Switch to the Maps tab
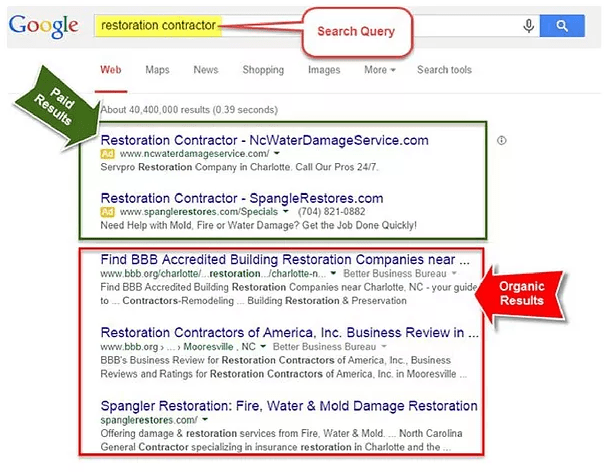Screen dimensions: 608x472 (x=157, y=70)
